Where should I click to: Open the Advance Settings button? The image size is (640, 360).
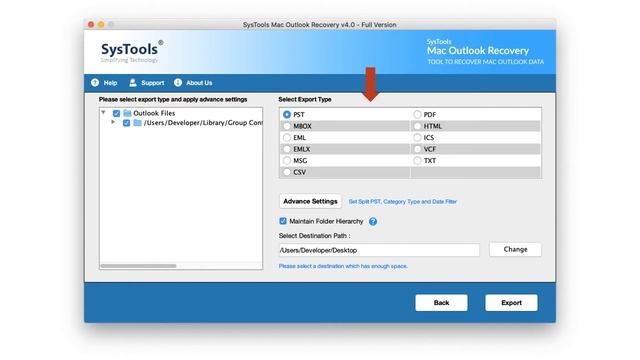(310, 201)
